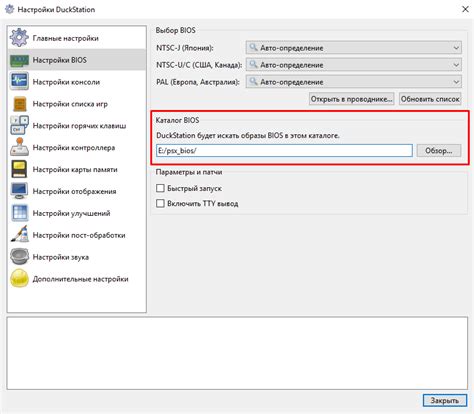Image resolution: width=474 pixels, height=414 pixels.
Task: Click the DuckStation title bar gear icon
Action: coord(9,9)
